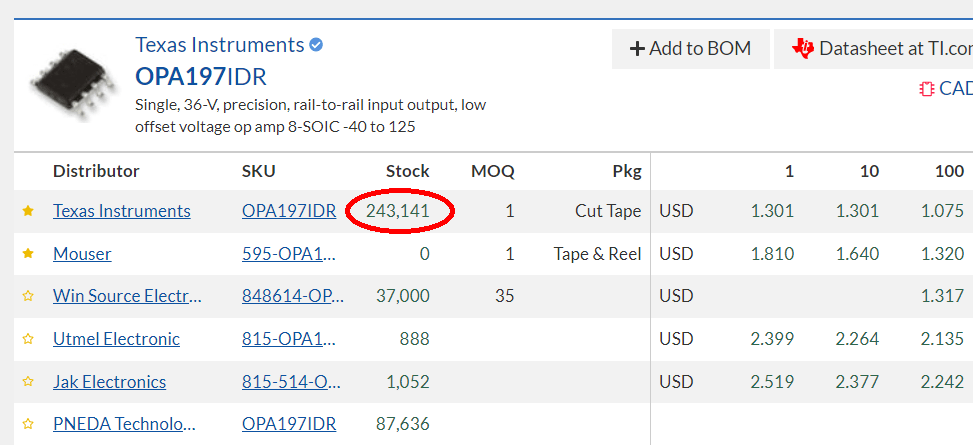The image size is (973, 445).
Task: Open the Texas Instruments manufacturer heading link
Action: (x=220, y=45)
